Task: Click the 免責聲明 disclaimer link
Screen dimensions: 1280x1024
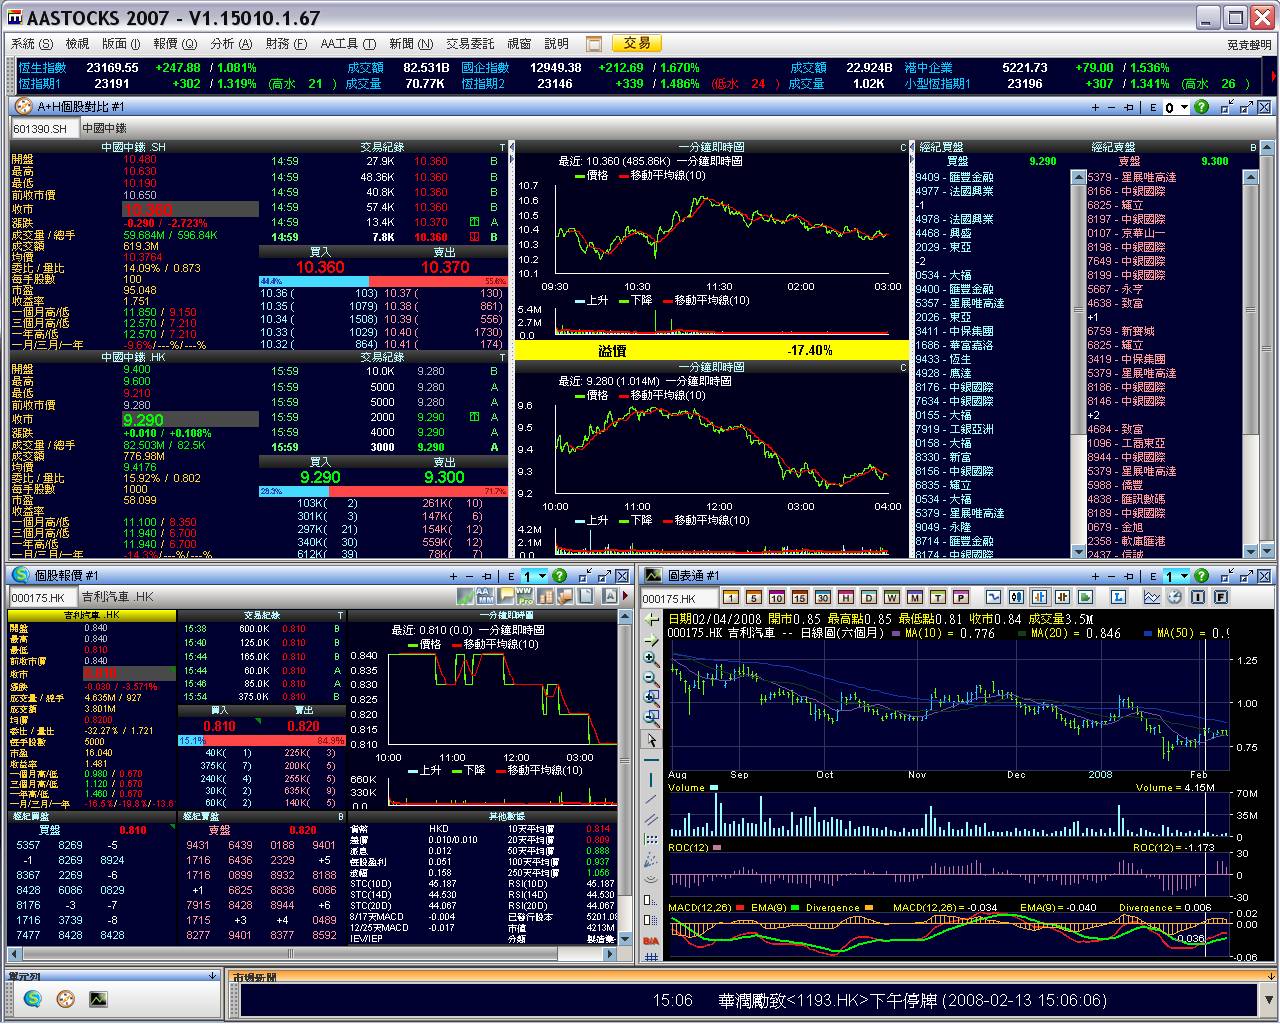Action: pyautogui.click(x=1250, y=45)
